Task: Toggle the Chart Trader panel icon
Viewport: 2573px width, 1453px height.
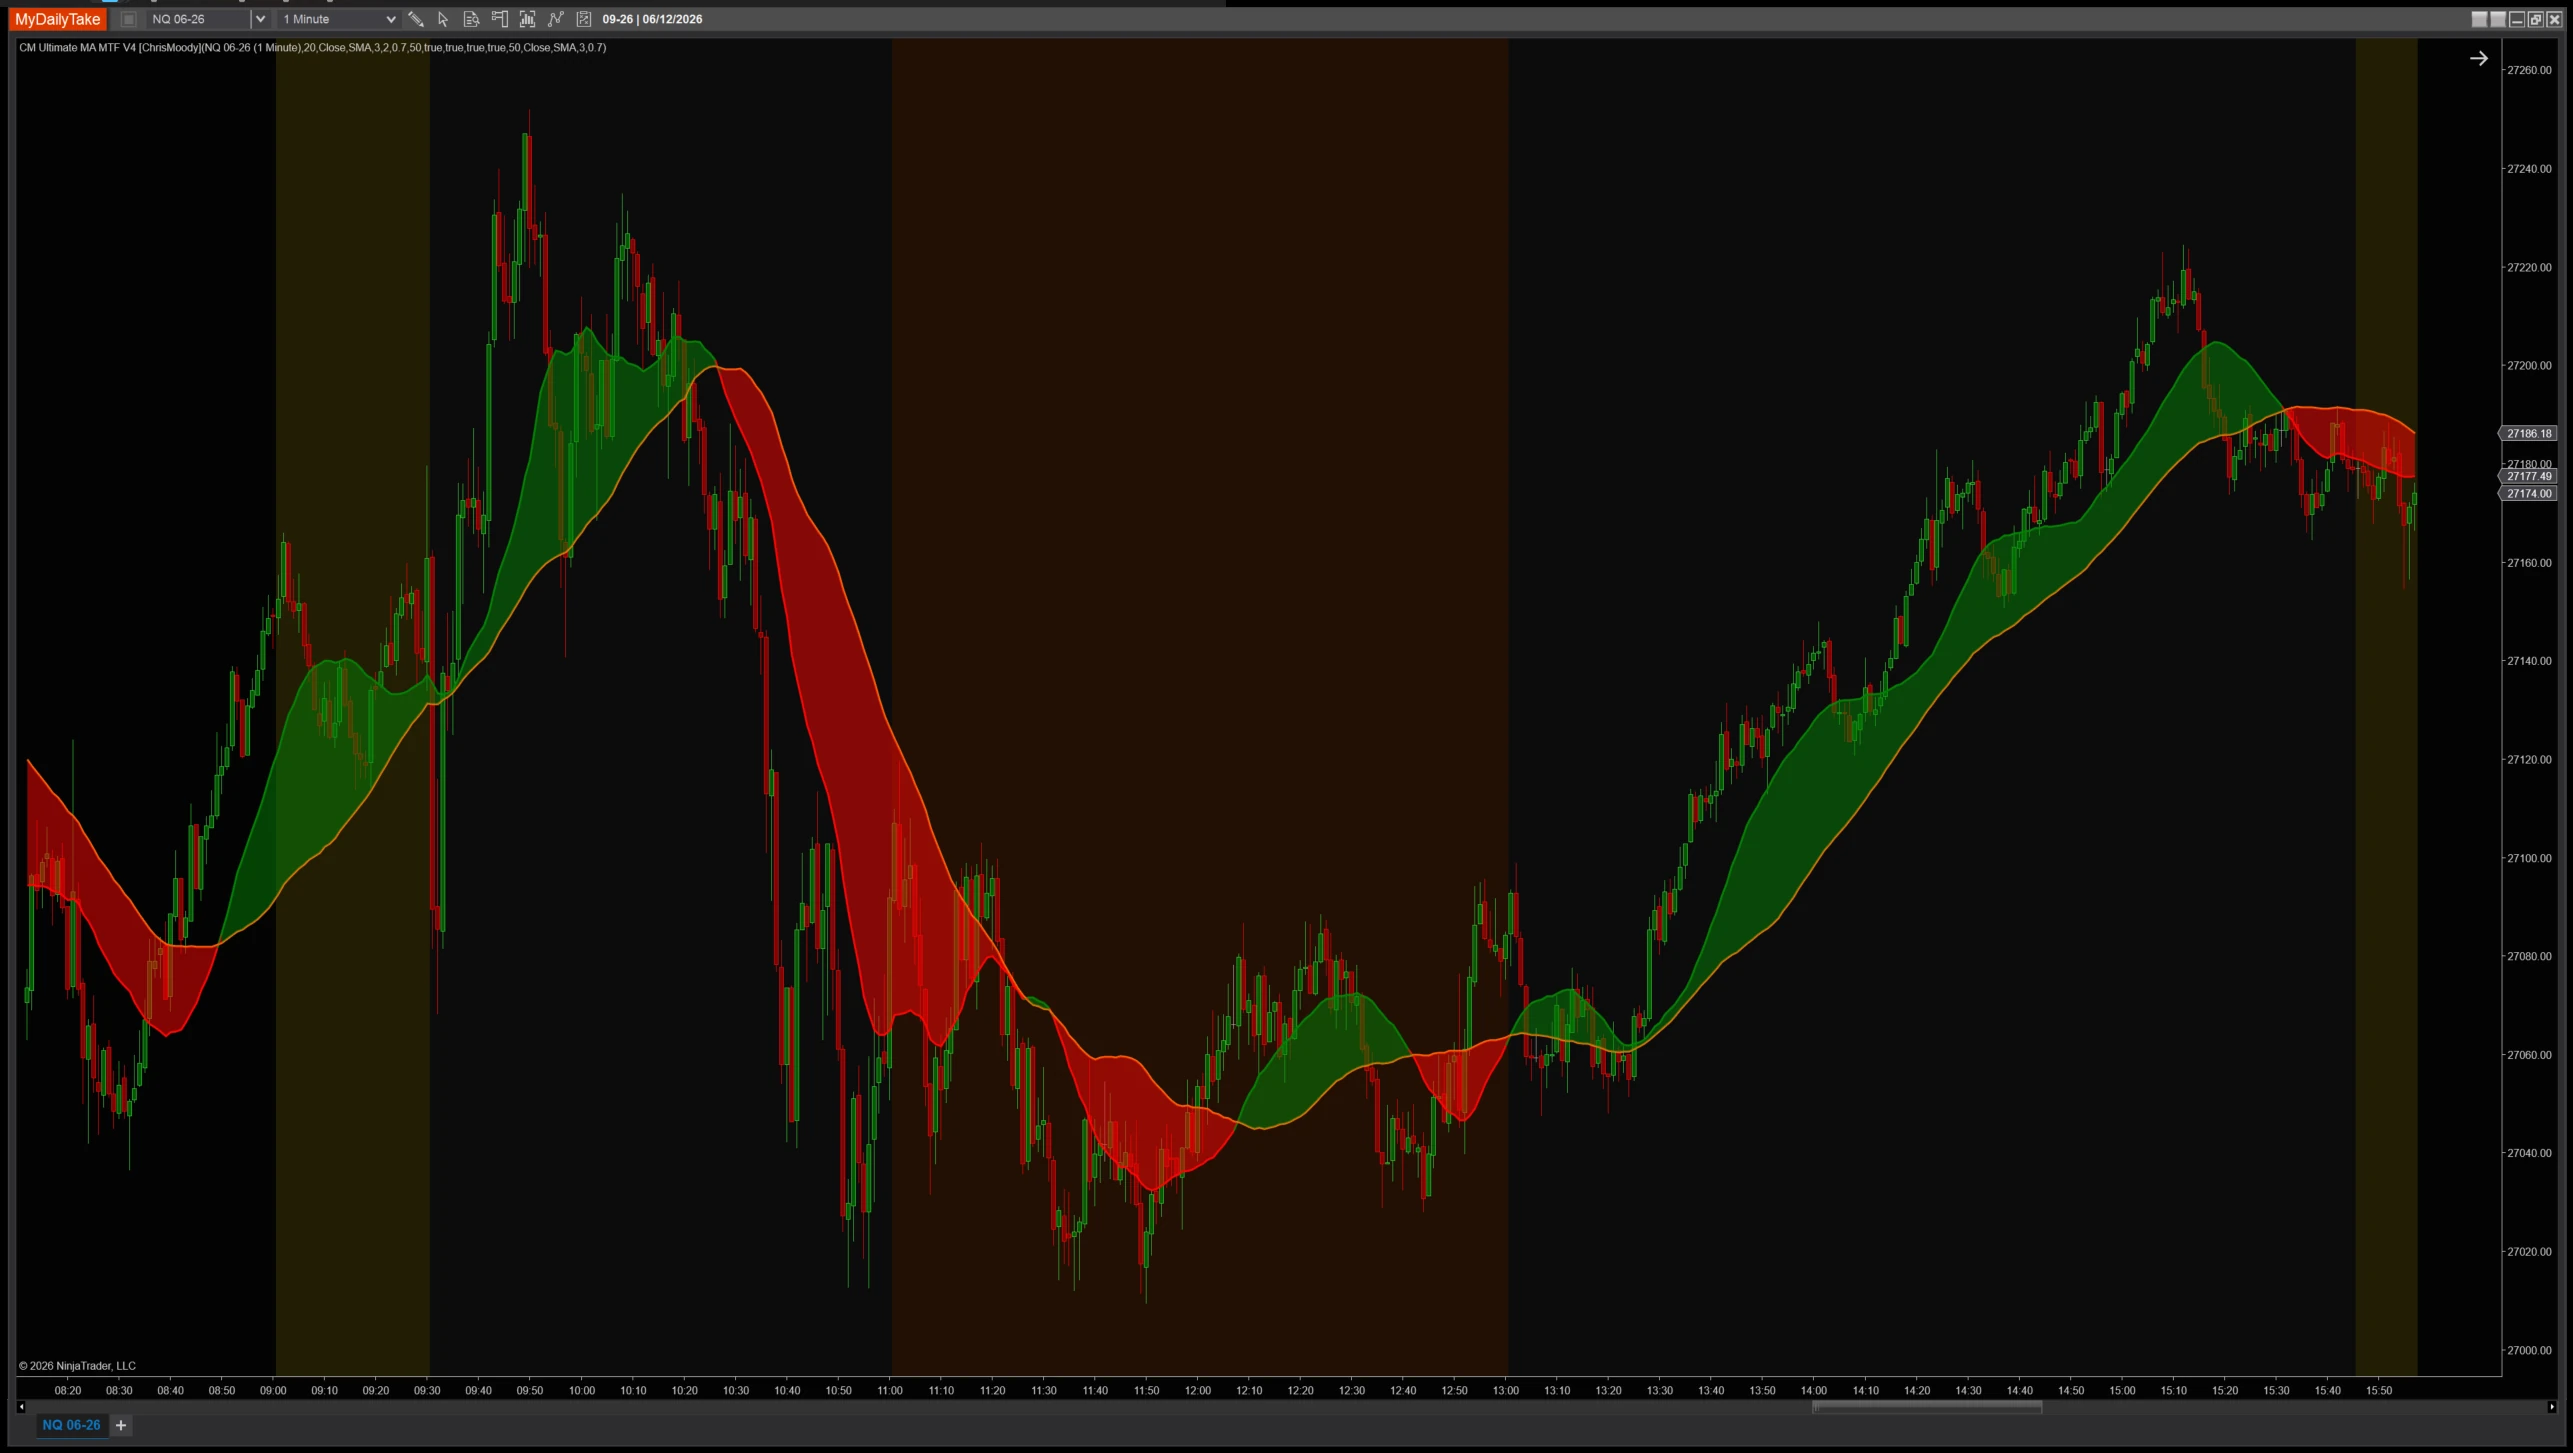Action: pyautogui.click(x=499, y=19)
